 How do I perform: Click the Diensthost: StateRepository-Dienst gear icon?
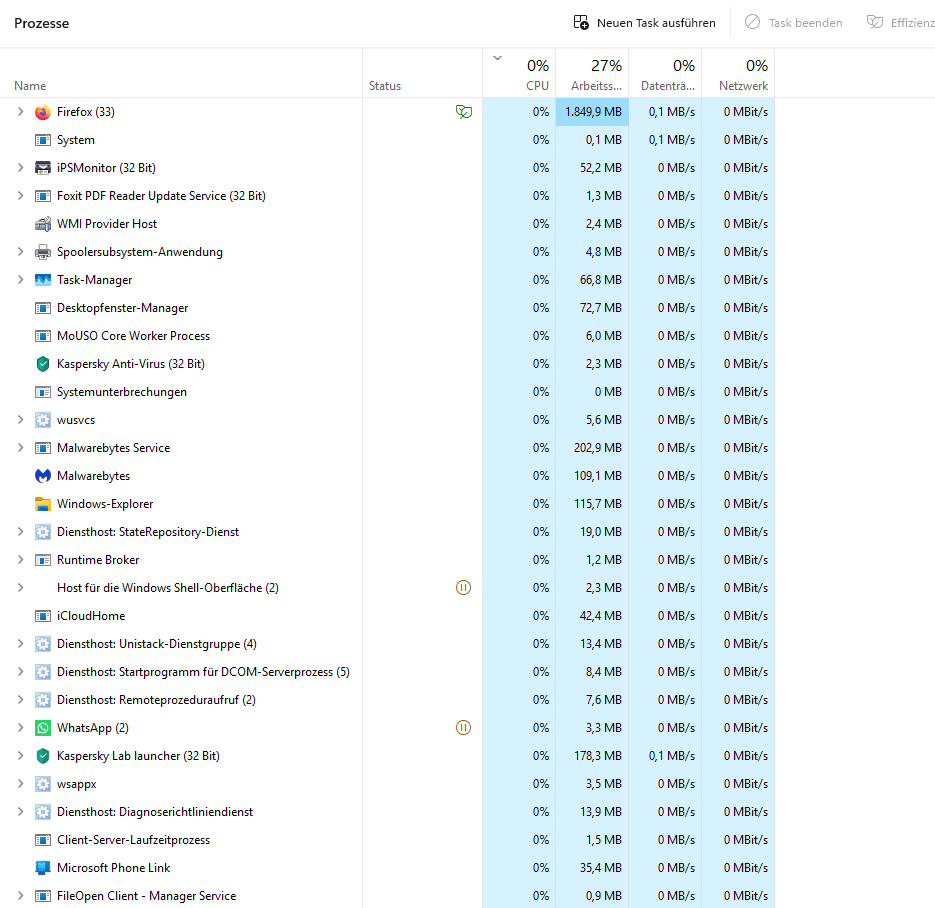[x=43, y=532]
